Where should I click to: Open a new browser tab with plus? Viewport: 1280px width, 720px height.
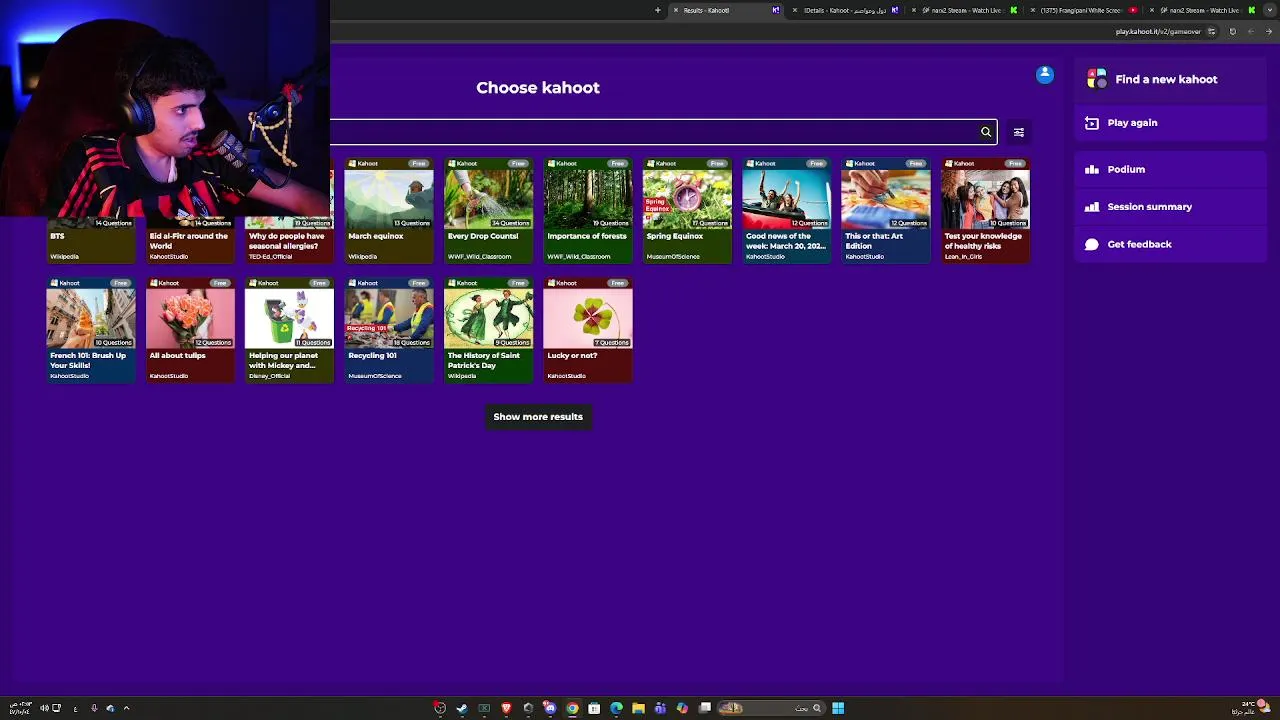click(658, 10)
